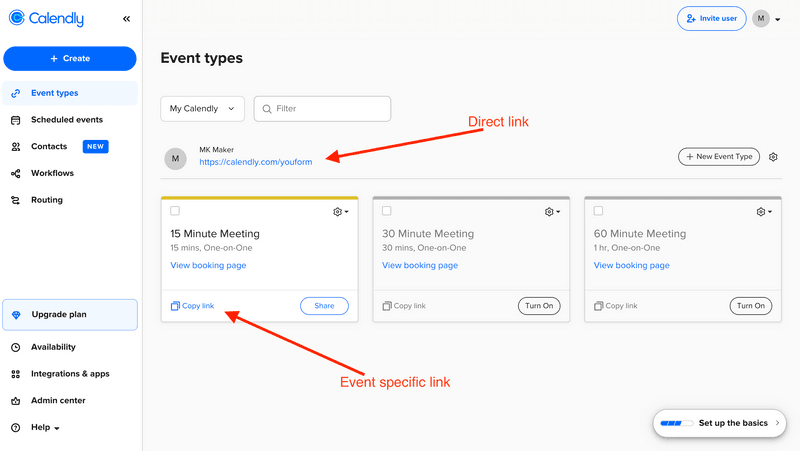Viewport: 800px width, 451px height.
Task: Click the Contacts people icon
Action: (16, 146)
